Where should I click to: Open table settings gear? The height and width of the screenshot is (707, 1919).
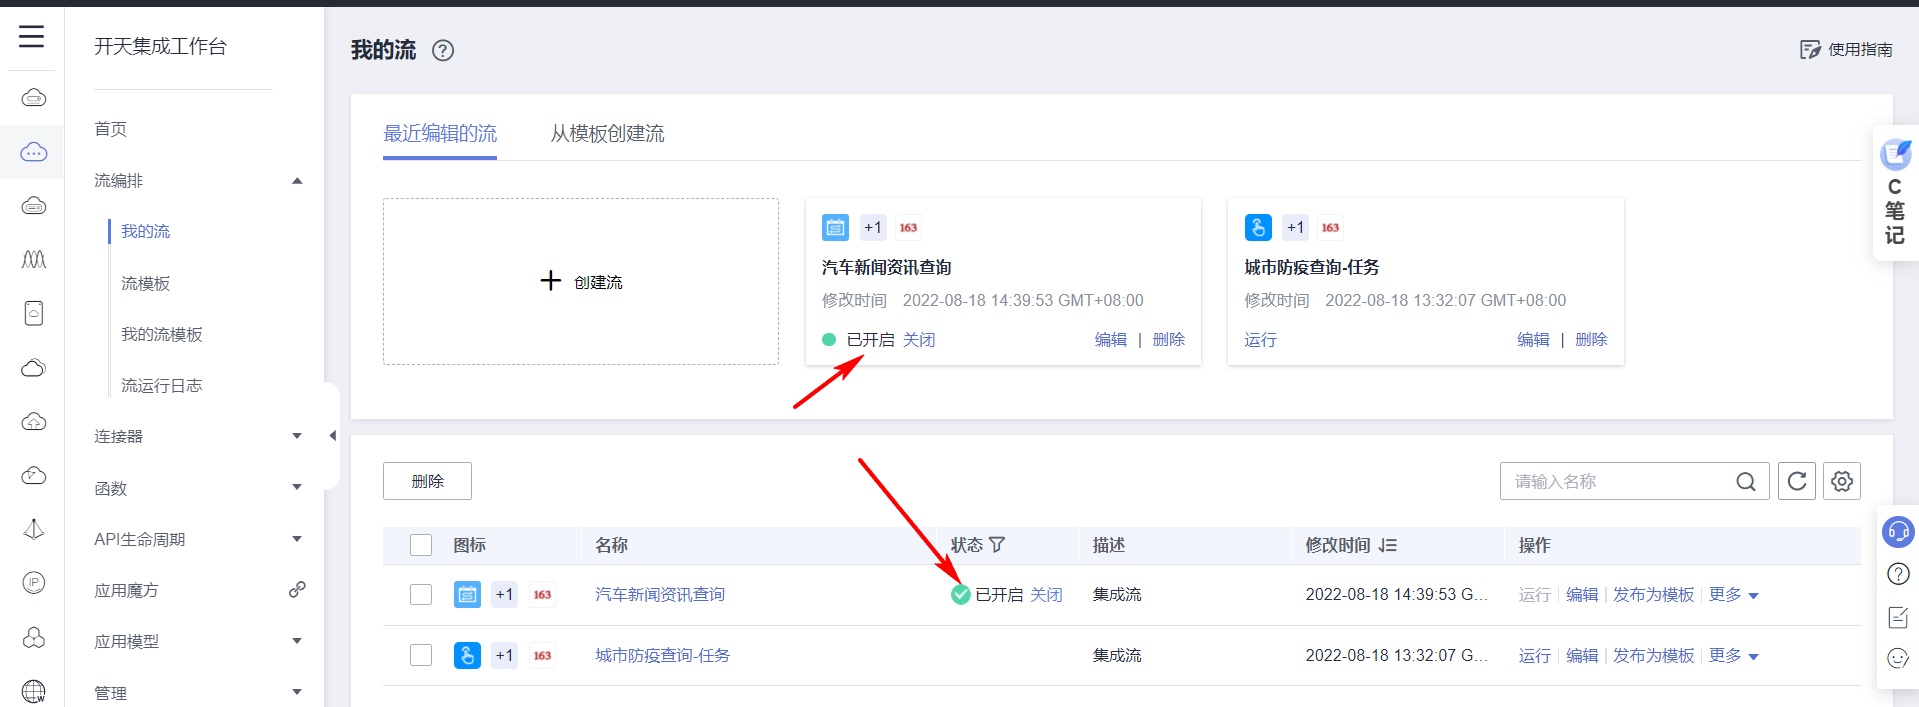pyautogui.click(x=1842, y=481)
